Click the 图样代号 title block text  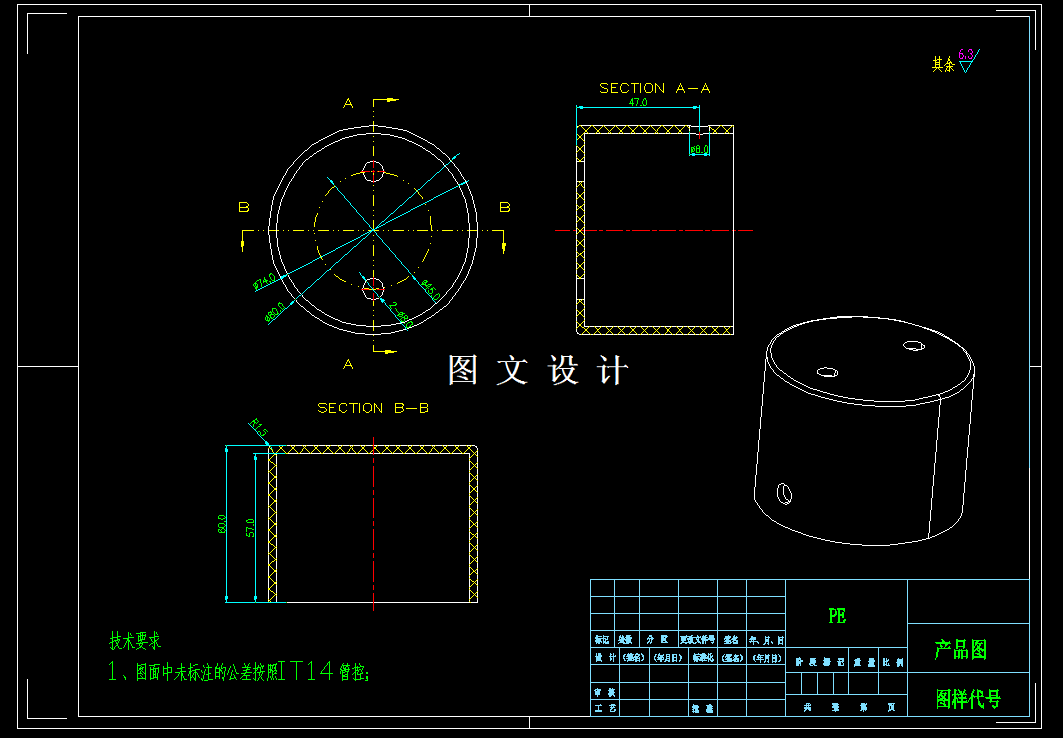tap(968, 699)
